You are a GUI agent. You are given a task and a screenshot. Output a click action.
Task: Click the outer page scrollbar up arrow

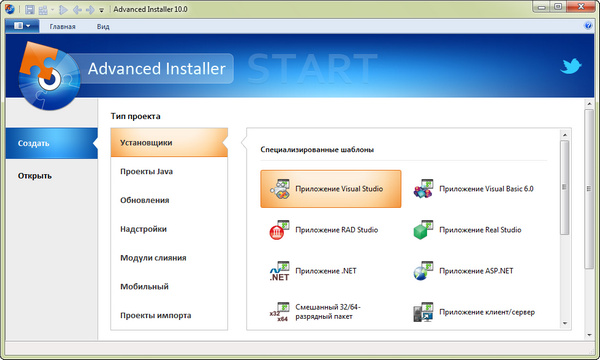[x=589, y=104]
